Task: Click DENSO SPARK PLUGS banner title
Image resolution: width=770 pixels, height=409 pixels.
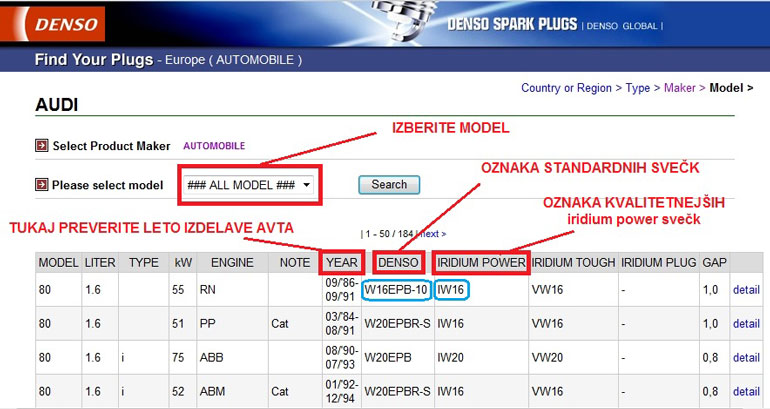Action: click(x=512, y=24)
